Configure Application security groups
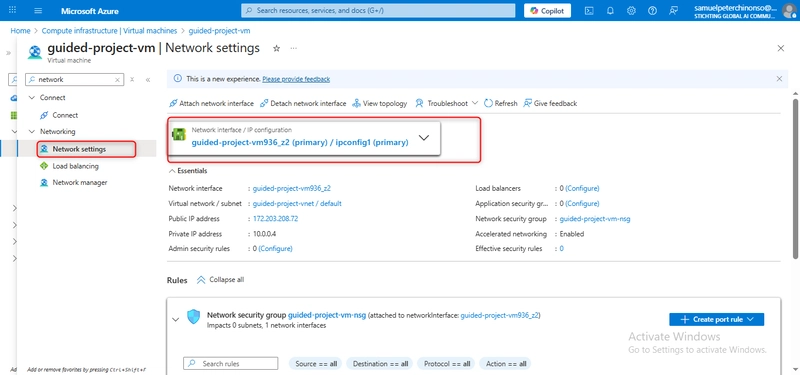 pyautogui.click(x=582, y=204)
